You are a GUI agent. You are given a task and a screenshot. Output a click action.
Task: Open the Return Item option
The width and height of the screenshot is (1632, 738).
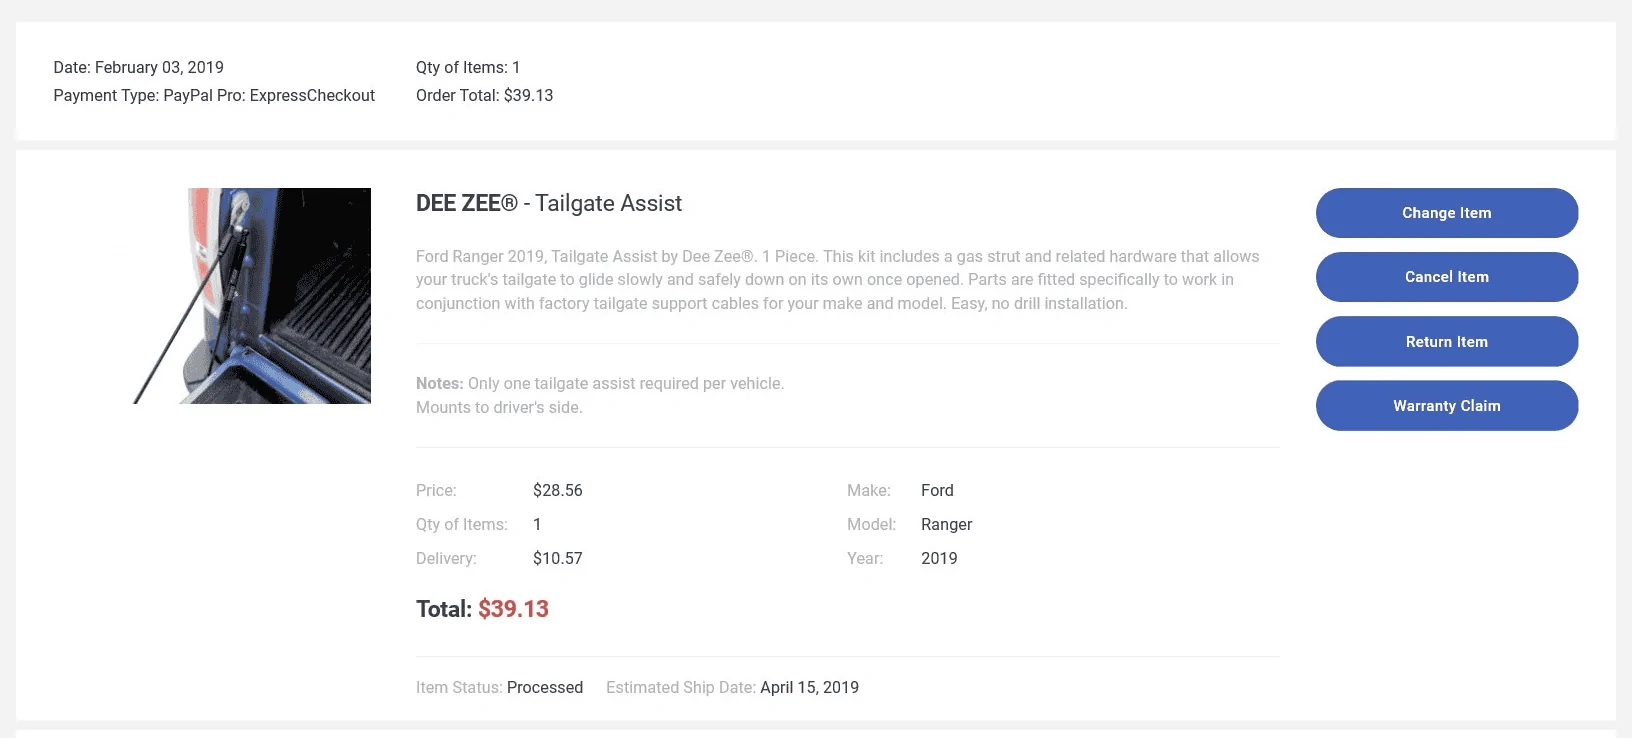click(1446, 342)
